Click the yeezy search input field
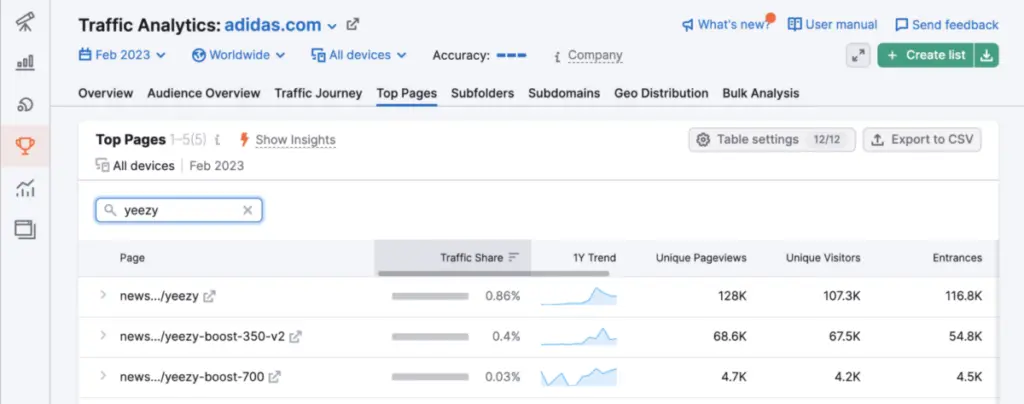Viewport: 1024px width, 404px height. [x=180, y=211]
